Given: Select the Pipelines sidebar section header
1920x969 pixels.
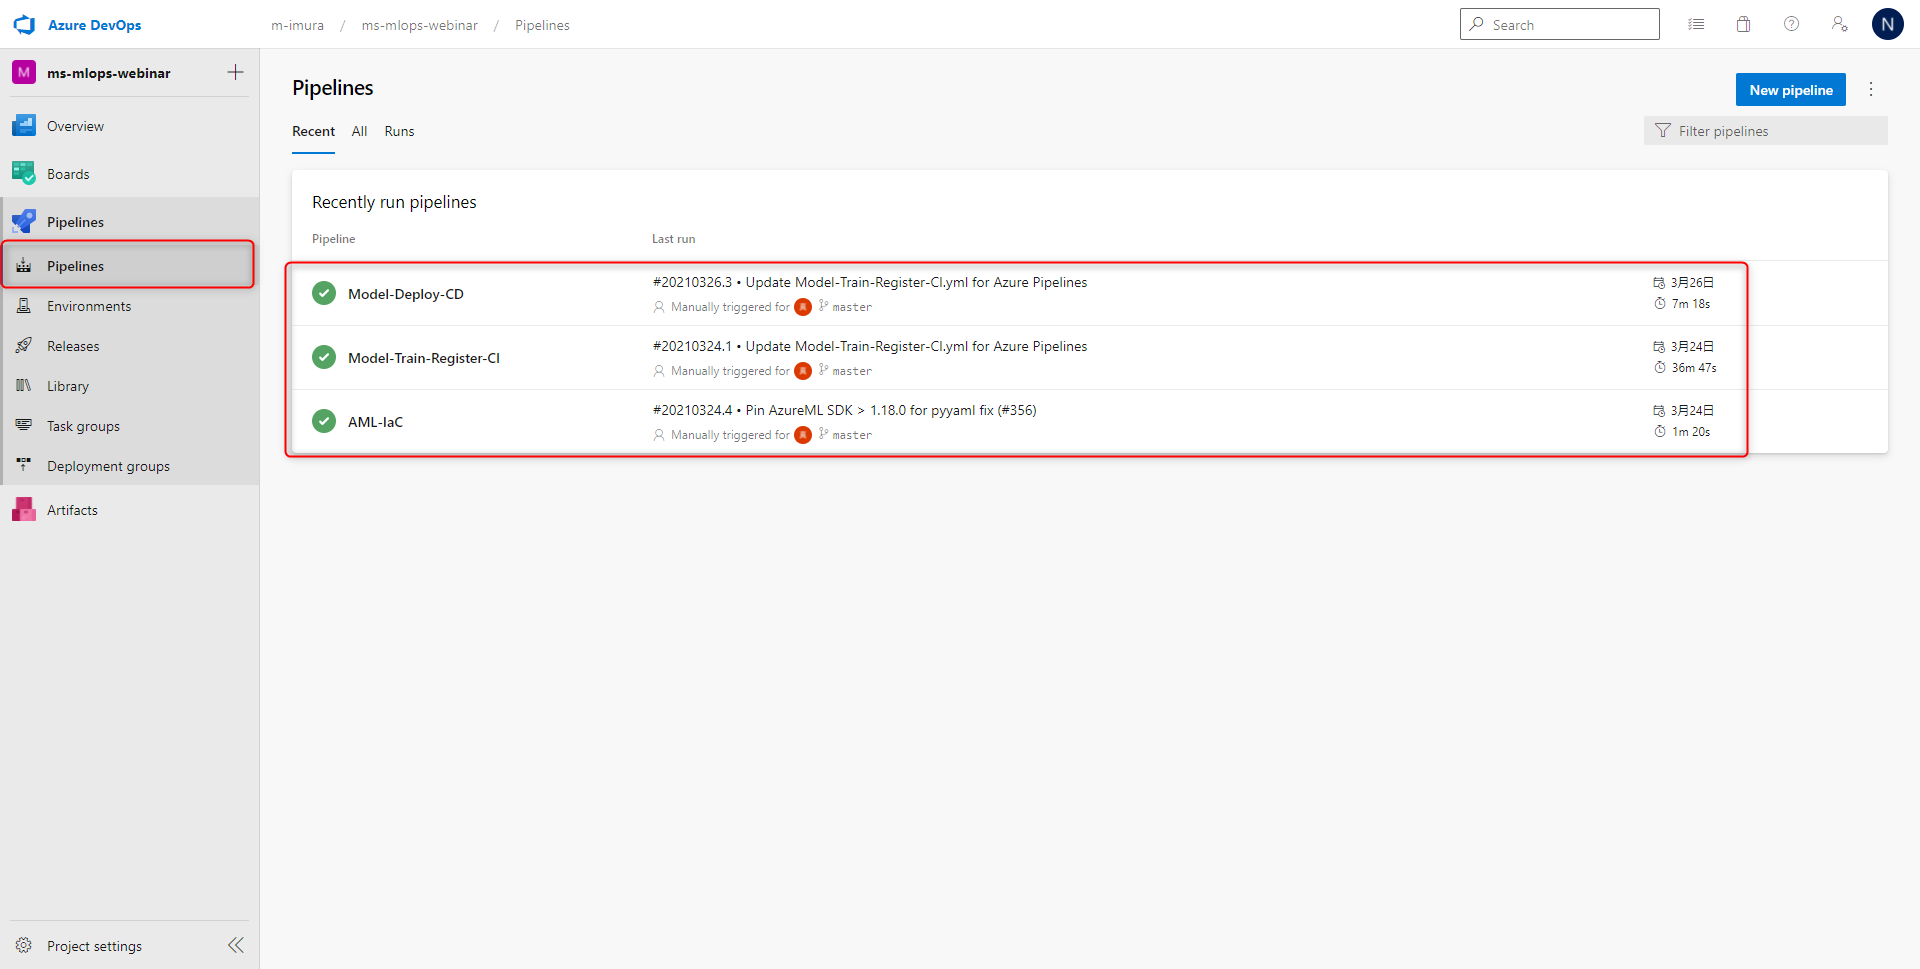Looking at the screenshot, I should coord(130,222).
